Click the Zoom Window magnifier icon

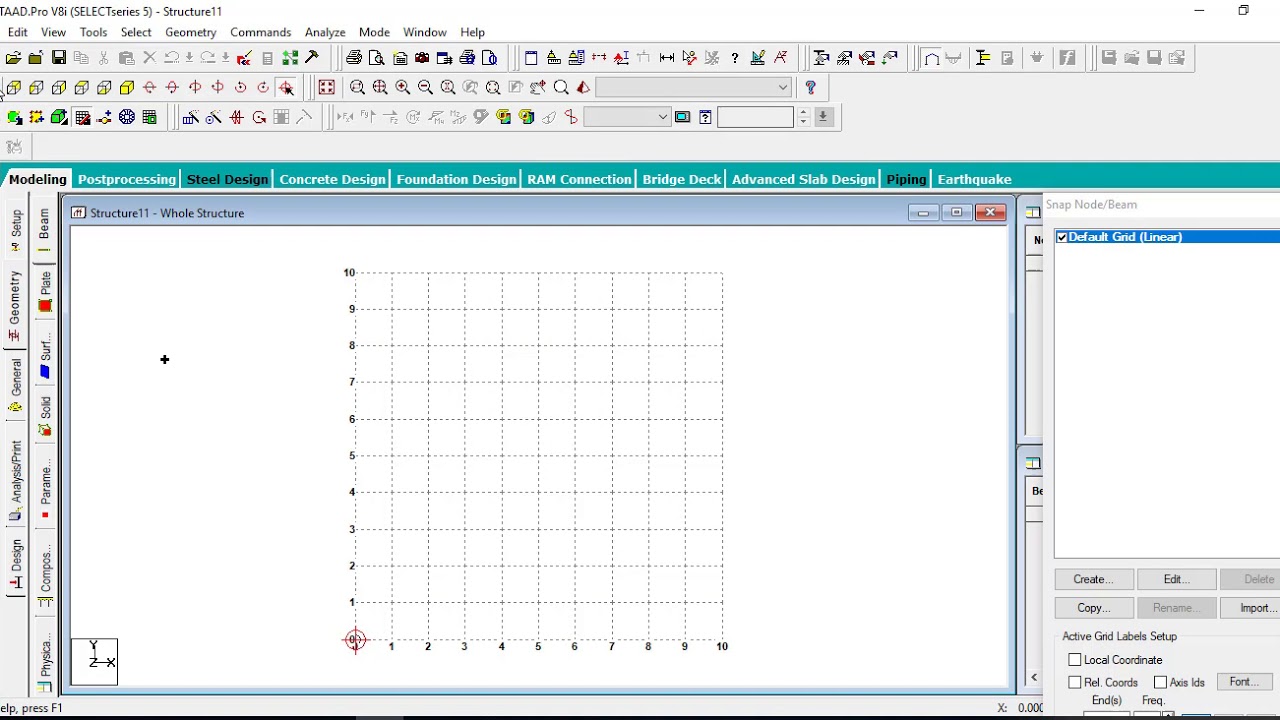pyautogui.click(x=357, y=88)
